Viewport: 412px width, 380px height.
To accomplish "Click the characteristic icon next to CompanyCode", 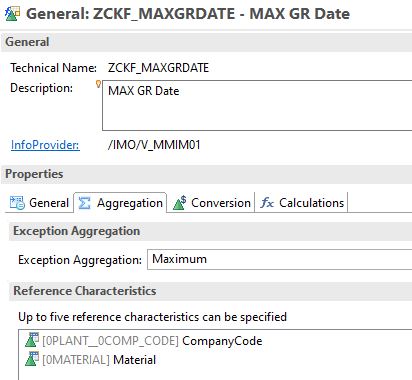I will tap(32, 340).
